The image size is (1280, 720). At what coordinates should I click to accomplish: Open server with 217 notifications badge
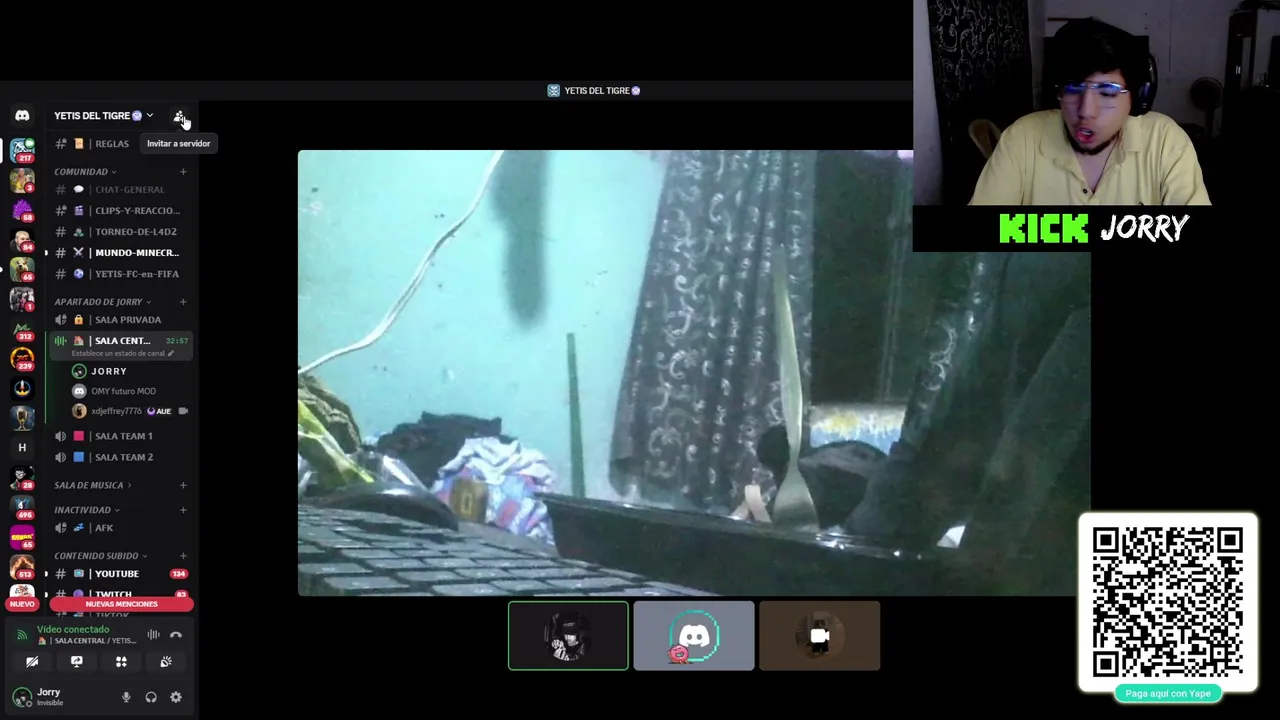(22, 151)
